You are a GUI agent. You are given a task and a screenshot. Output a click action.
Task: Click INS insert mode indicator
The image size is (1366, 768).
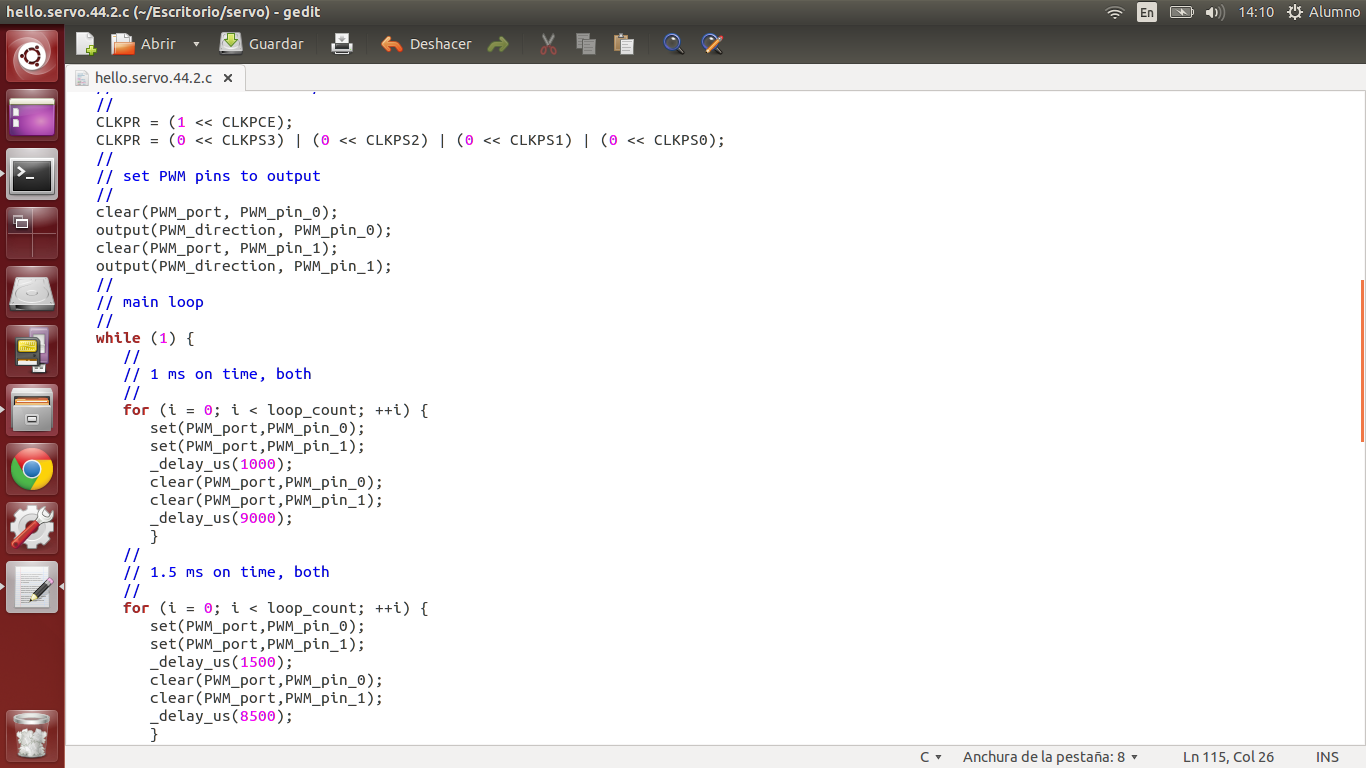click(x=1327, y=757)
